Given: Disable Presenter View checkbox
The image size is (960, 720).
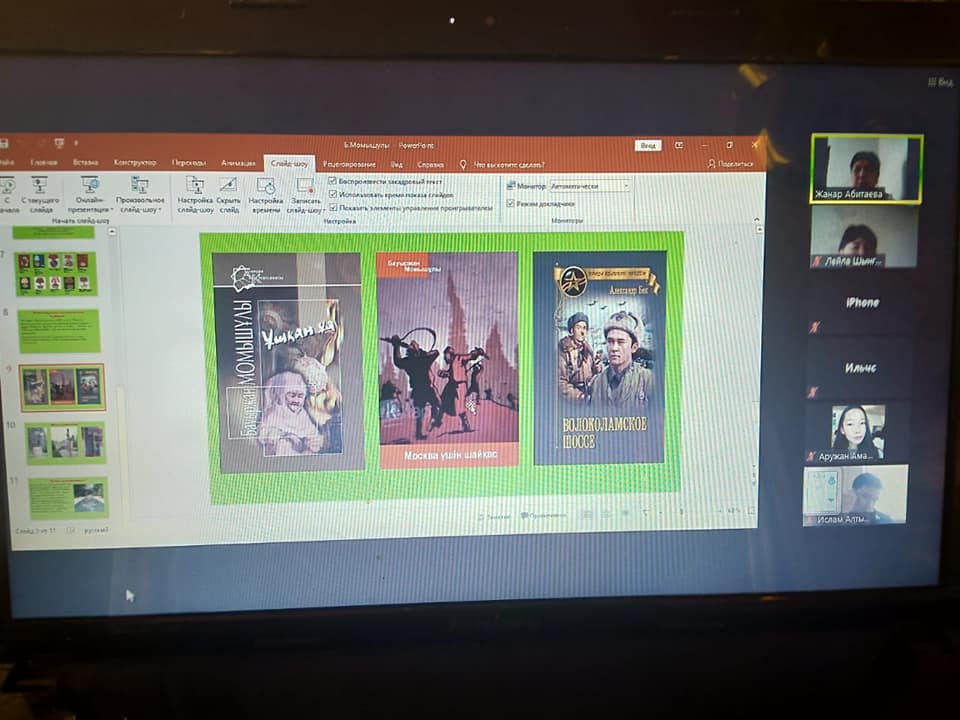Looking at the screenshot, I should coord(510,203).
